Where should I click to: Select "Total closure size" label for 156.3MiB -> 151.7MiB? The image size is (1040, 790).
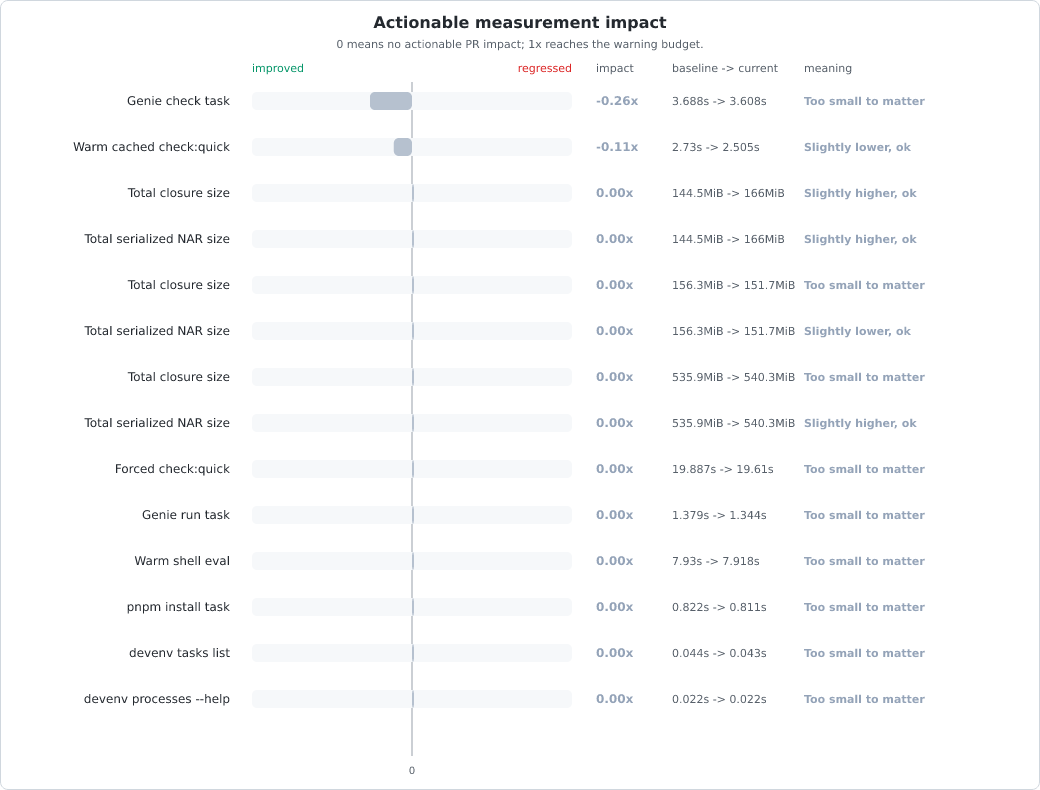click(x=178, y=285)
